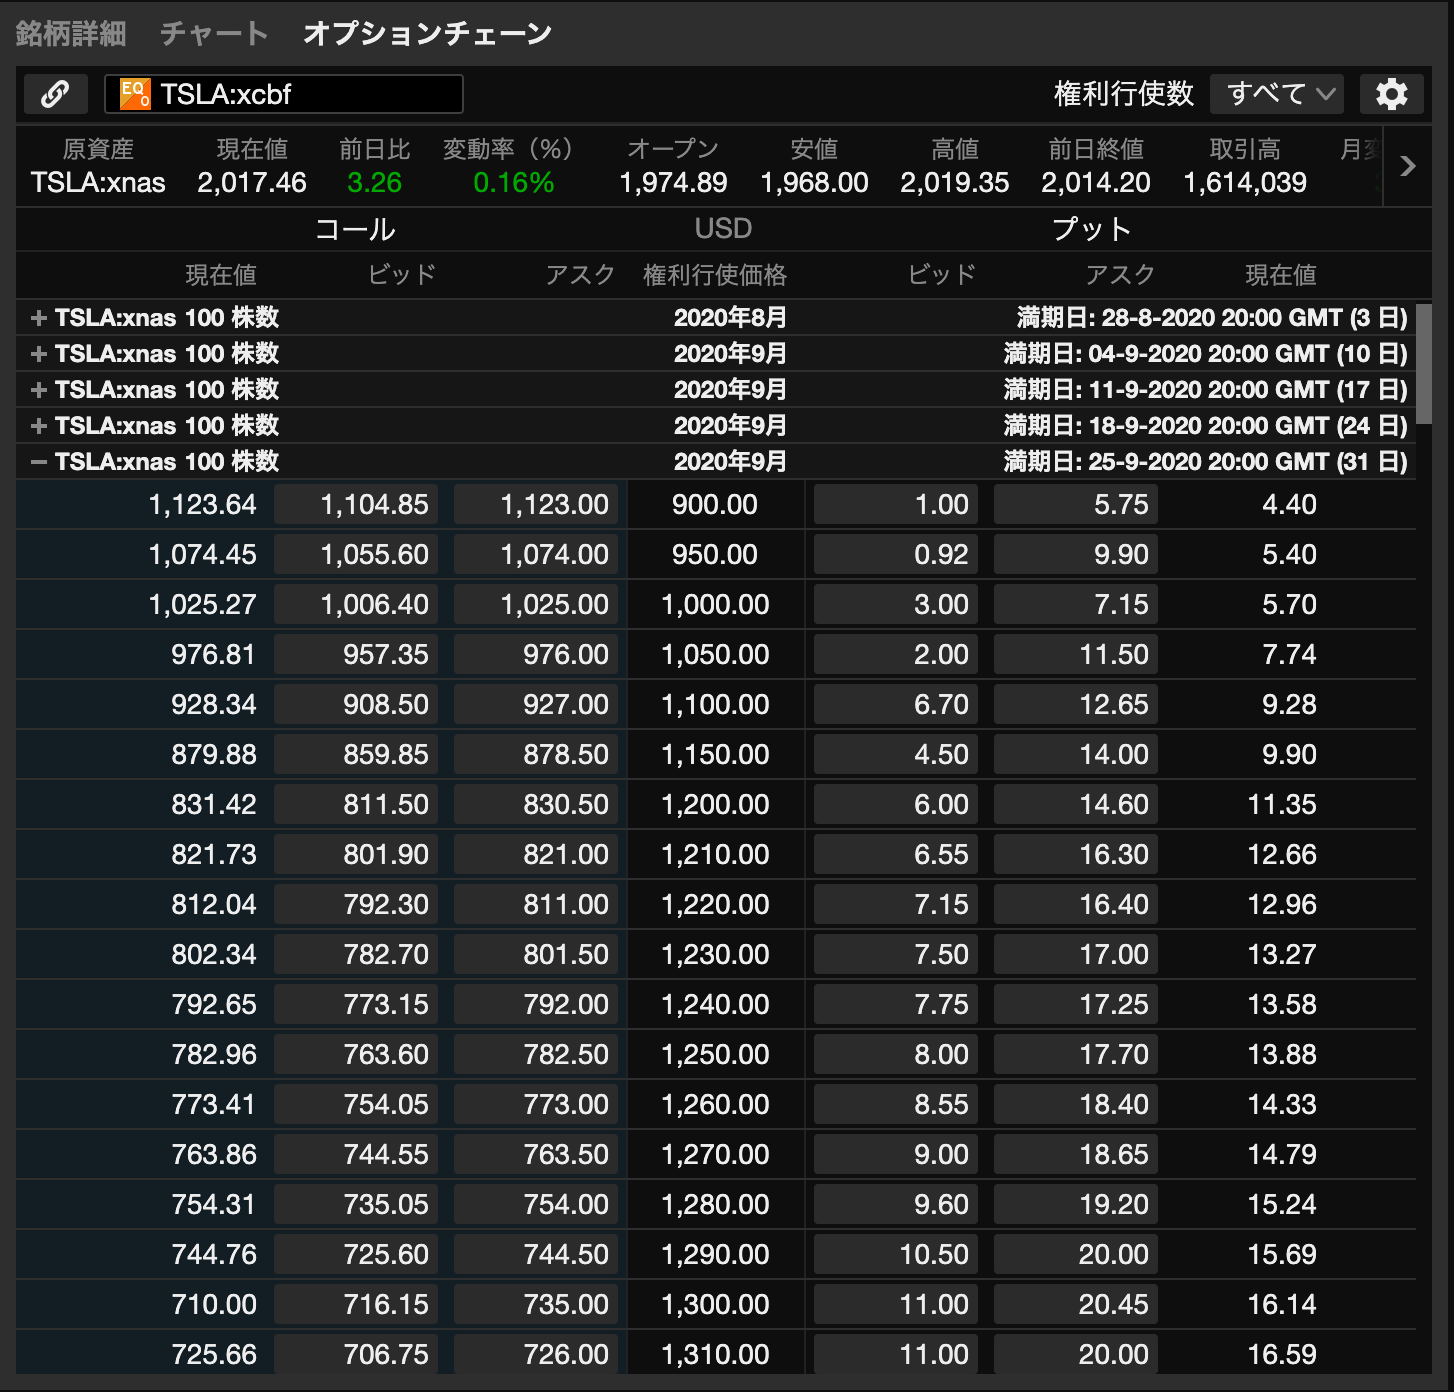The width and height of the screenshot is (1454, 1392).
Task: Click the option chain vertical scrollbar
Action: pyautogui.click(x=1424, y=364)
